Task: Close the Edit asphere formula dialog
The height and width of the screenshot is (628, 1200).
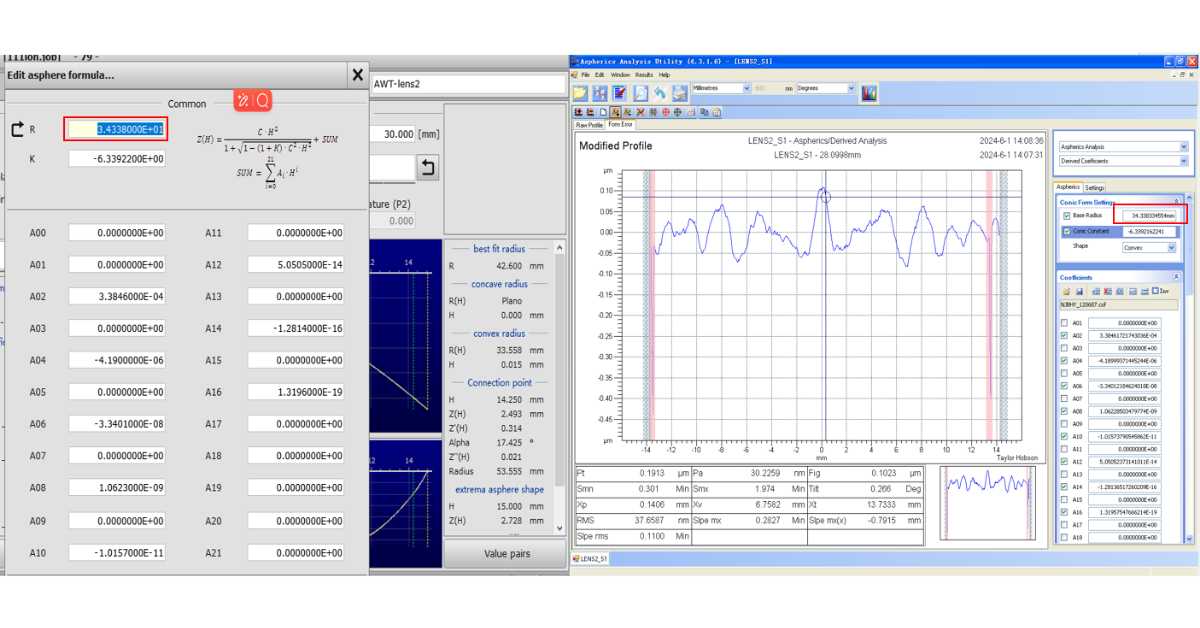Action: [x=357, y=75]
